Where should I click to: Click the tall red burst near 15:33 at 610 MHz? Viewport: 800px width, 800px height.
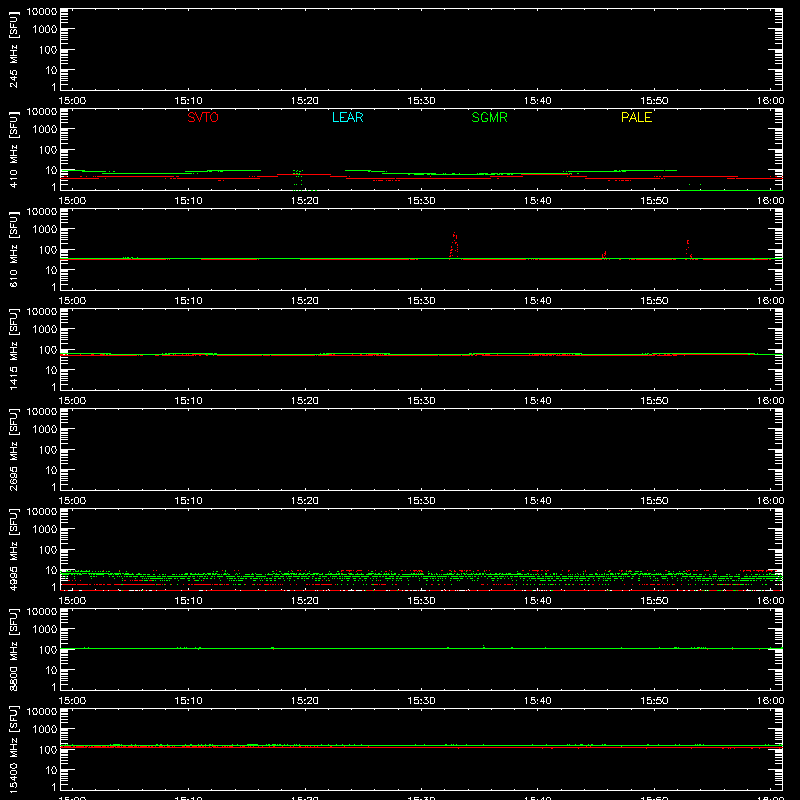tap(454, 245)
